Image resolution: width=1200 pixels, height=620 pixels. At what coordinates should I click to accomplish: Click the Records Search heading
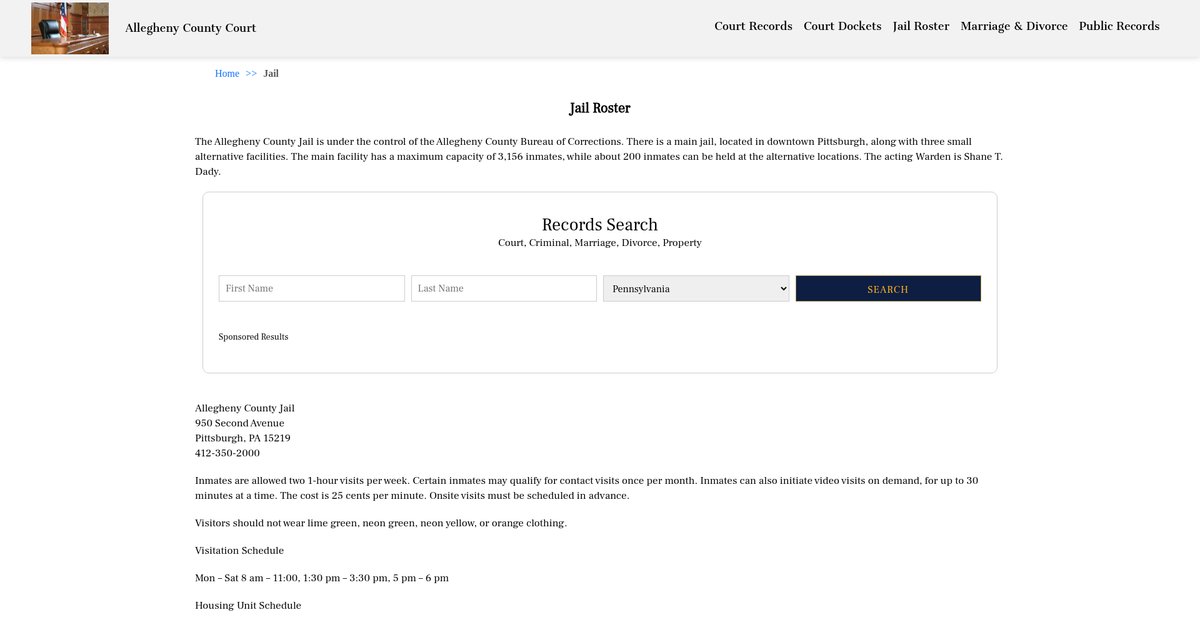click(x=599, y=225)
